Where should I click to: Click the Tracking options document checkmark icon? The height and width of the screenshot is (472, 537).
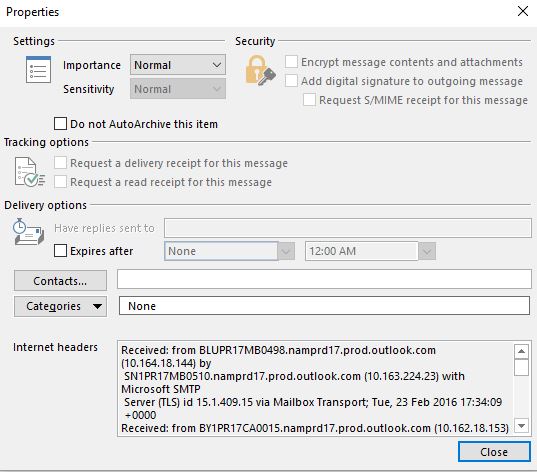point(29,172)
